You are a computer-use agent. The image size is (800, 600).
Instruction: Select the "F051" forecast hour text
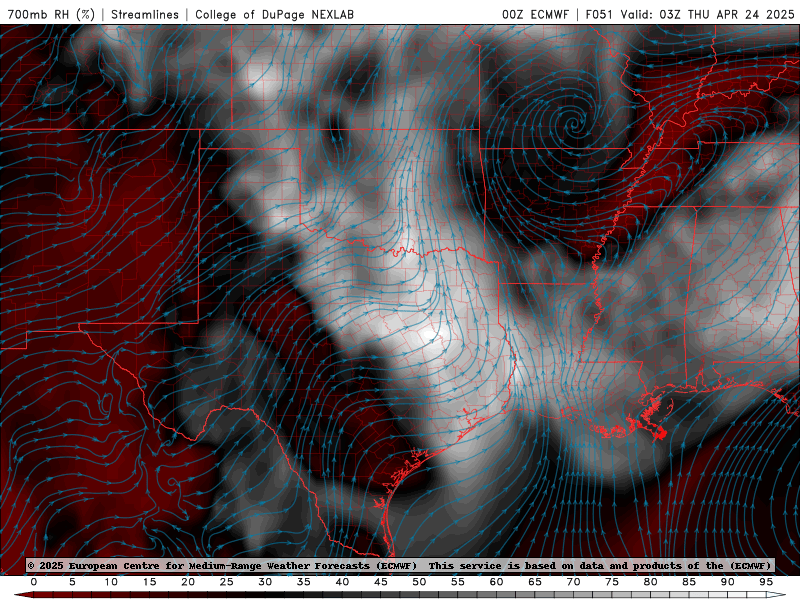[x=599, y=14]
